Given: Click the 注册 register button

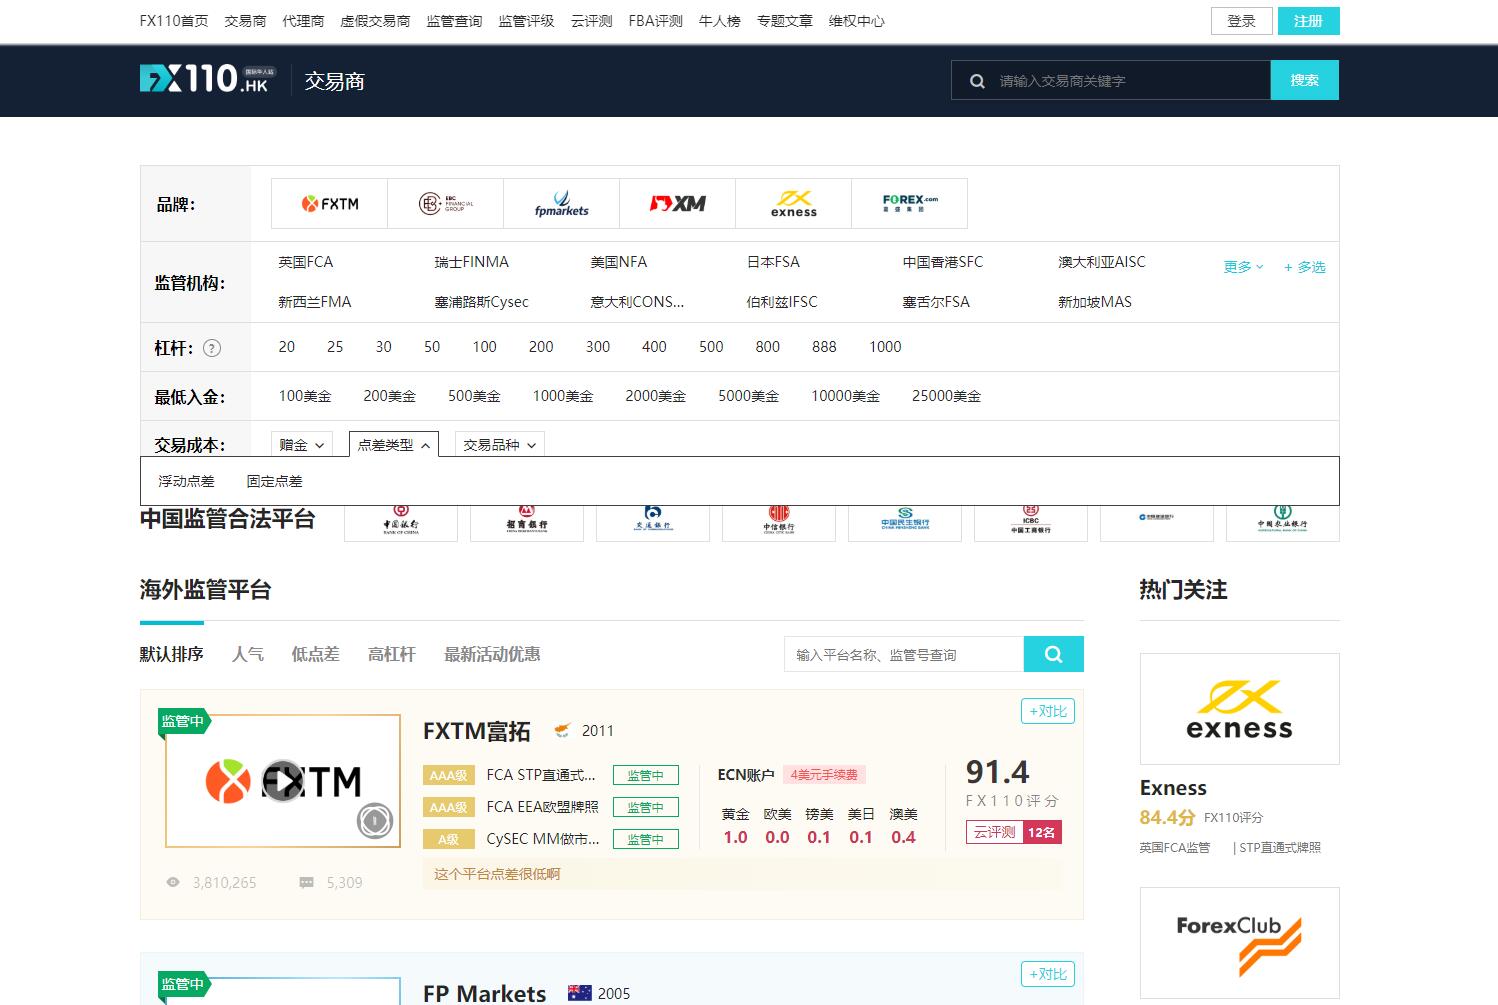Looking at the screenshot, I should (1308, 21).
